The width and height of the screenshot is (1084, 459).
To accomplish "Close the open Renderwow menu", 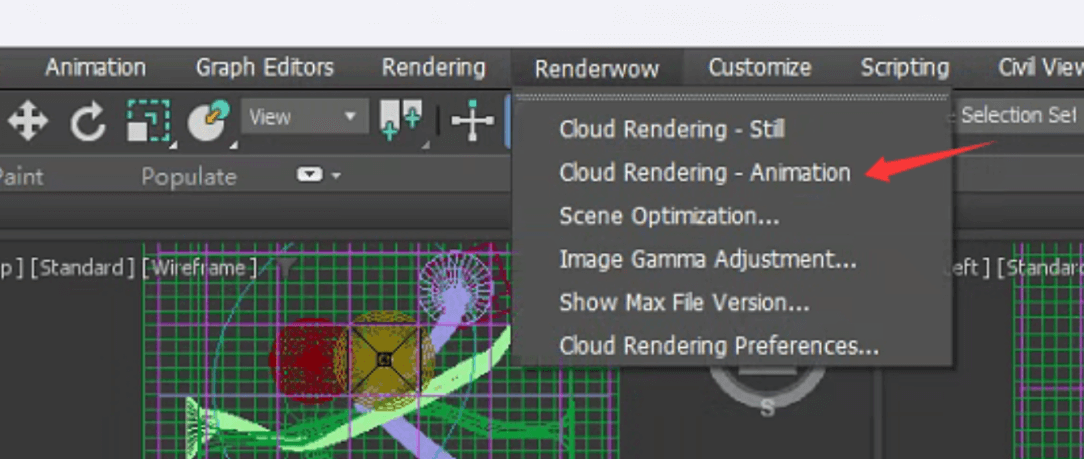I will point(597,68).
